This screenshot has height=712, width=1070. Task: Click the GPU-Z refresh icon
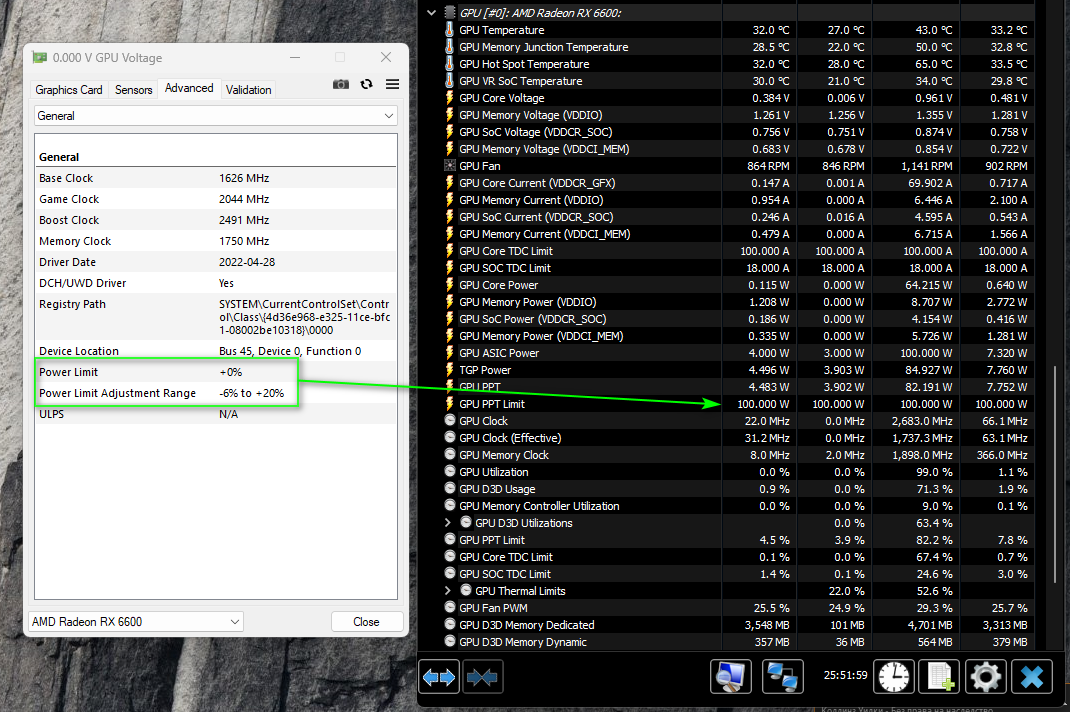366,84
